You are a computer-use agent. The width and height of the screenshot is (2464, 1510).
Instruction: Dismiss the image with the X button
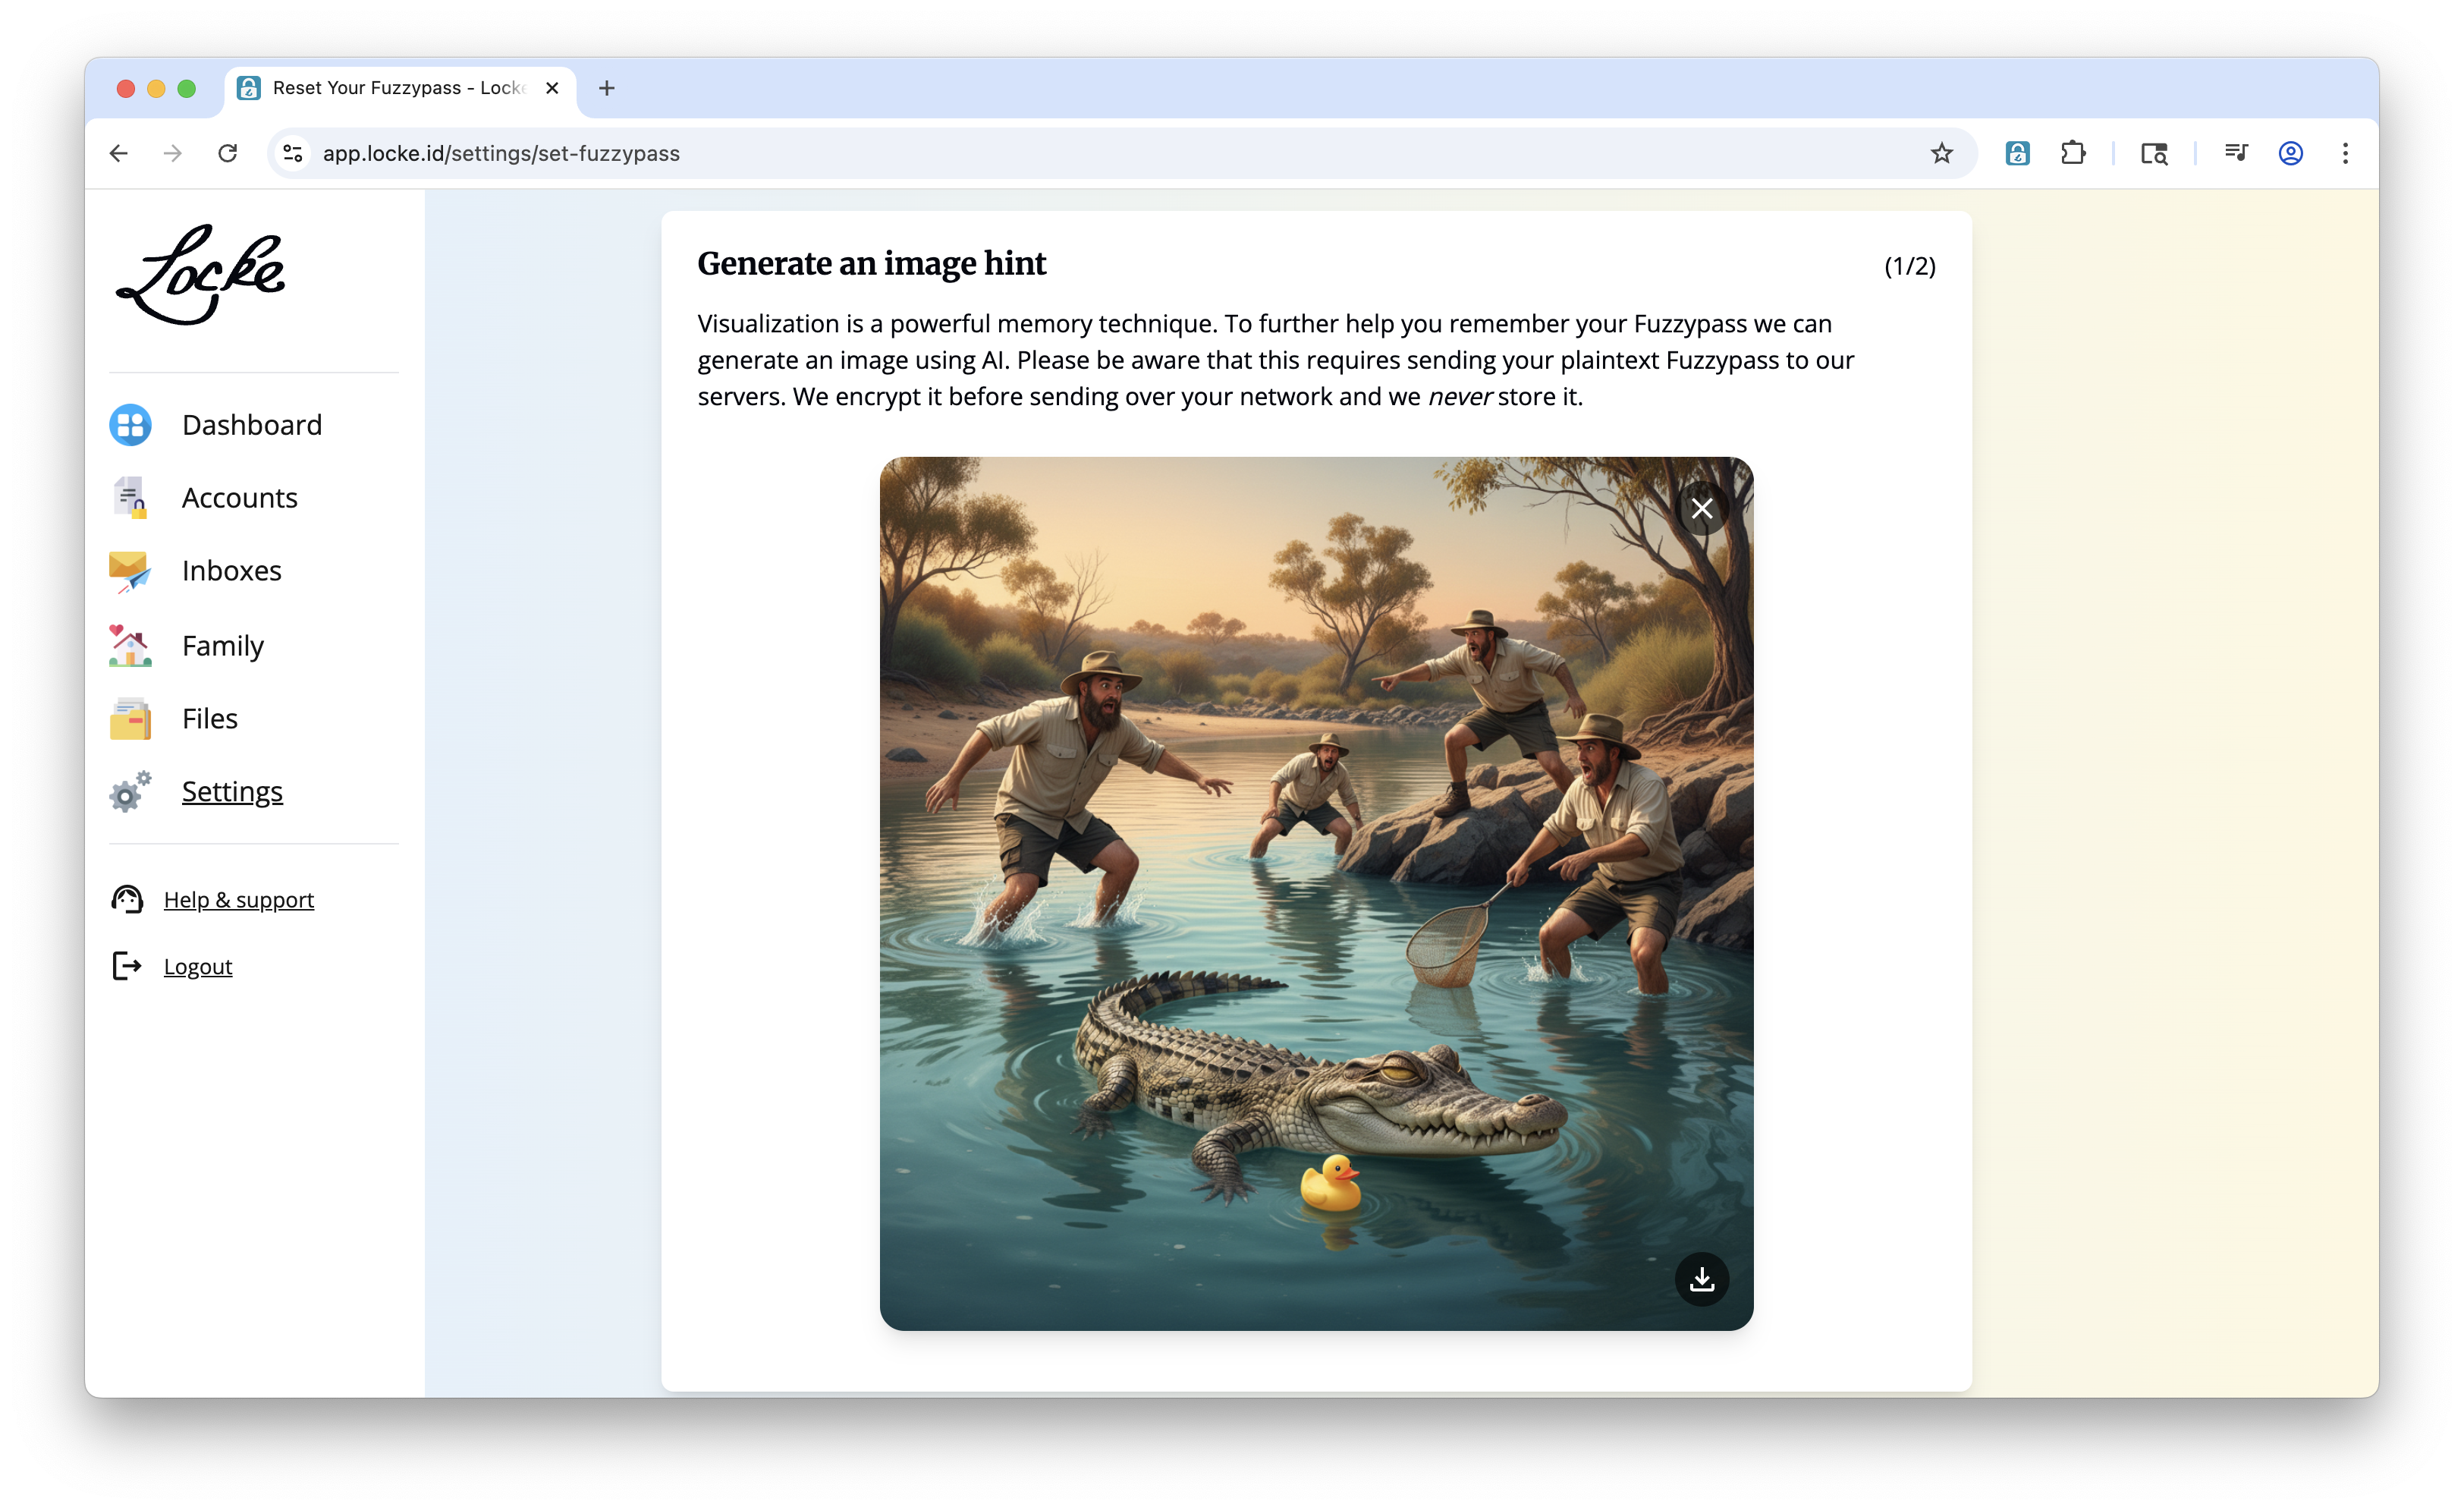click(1701, 509)
